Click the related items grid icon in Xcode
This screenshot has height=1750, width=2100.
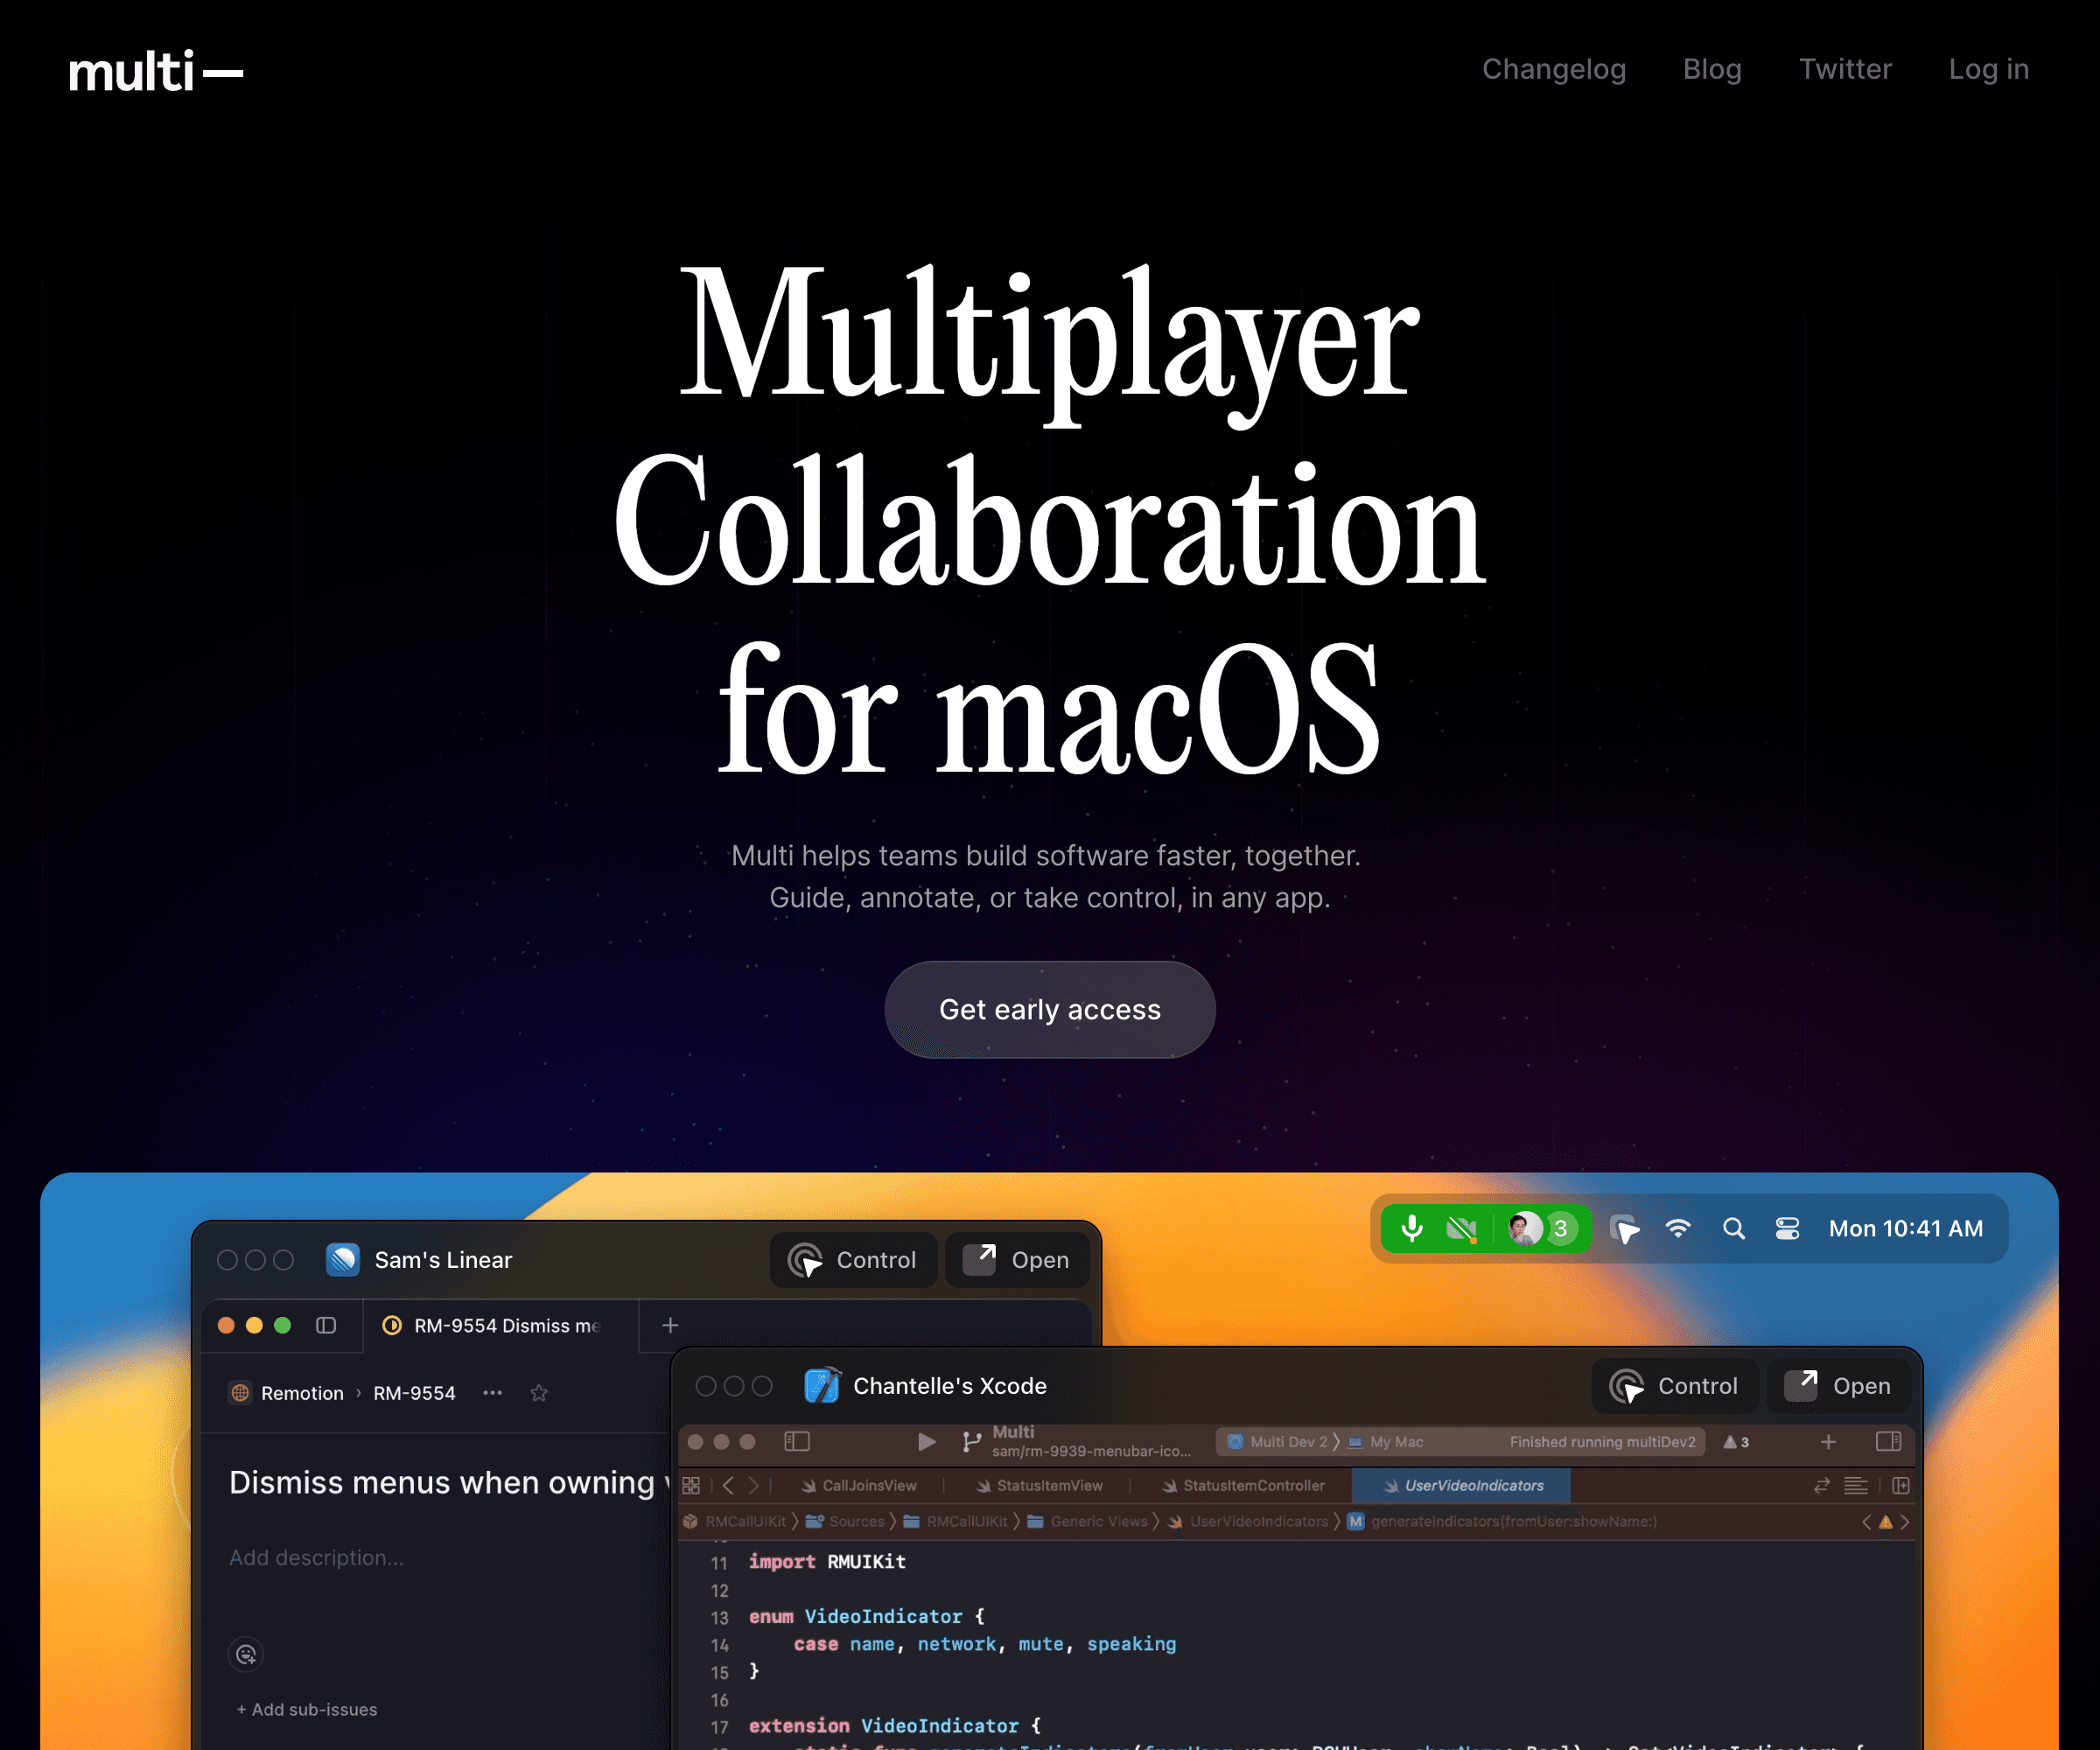(x=691, y=1485)
